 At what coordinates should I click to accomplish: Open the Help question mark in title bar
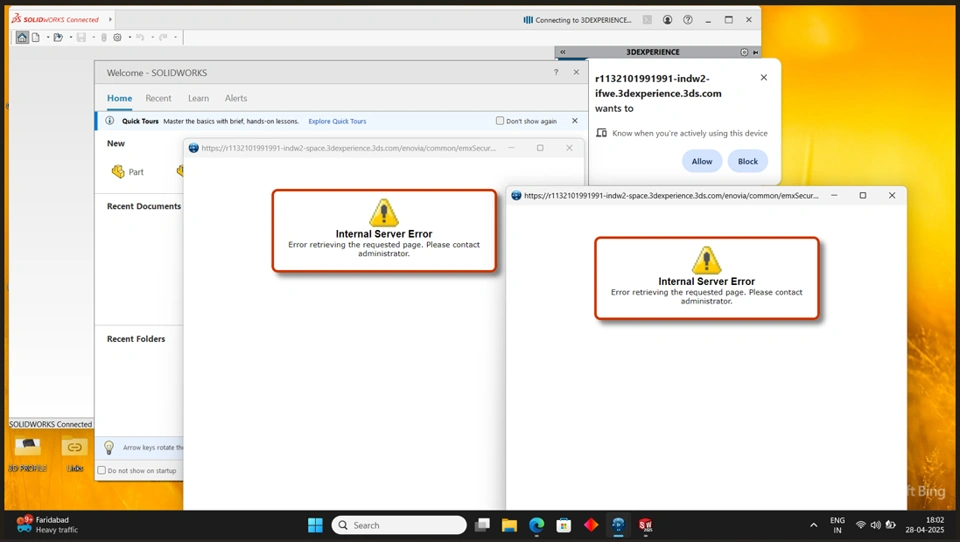688,20
